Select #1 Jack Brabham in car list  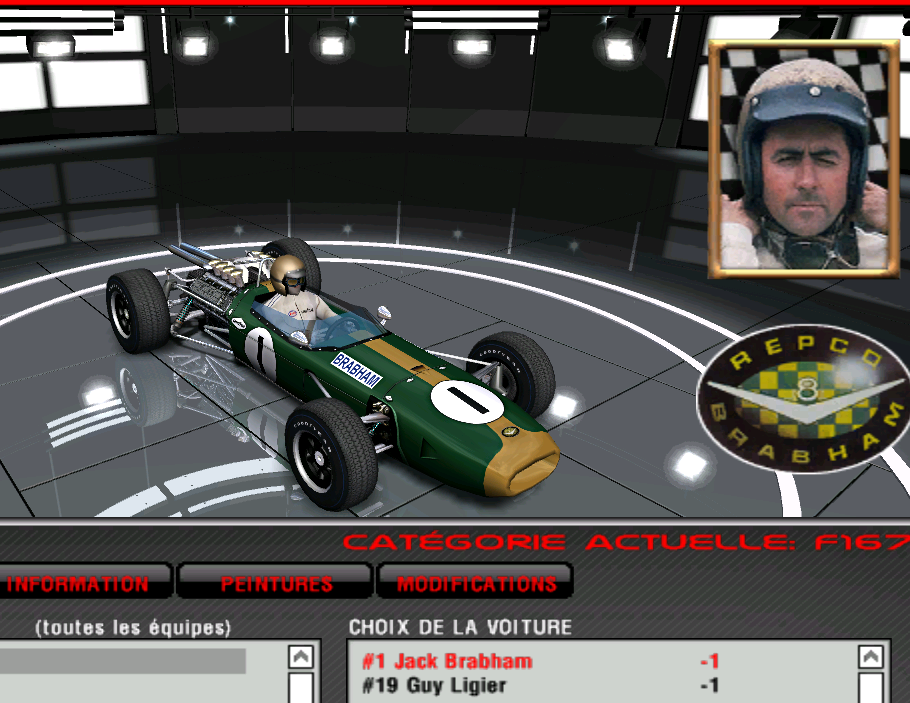[447, 661]
